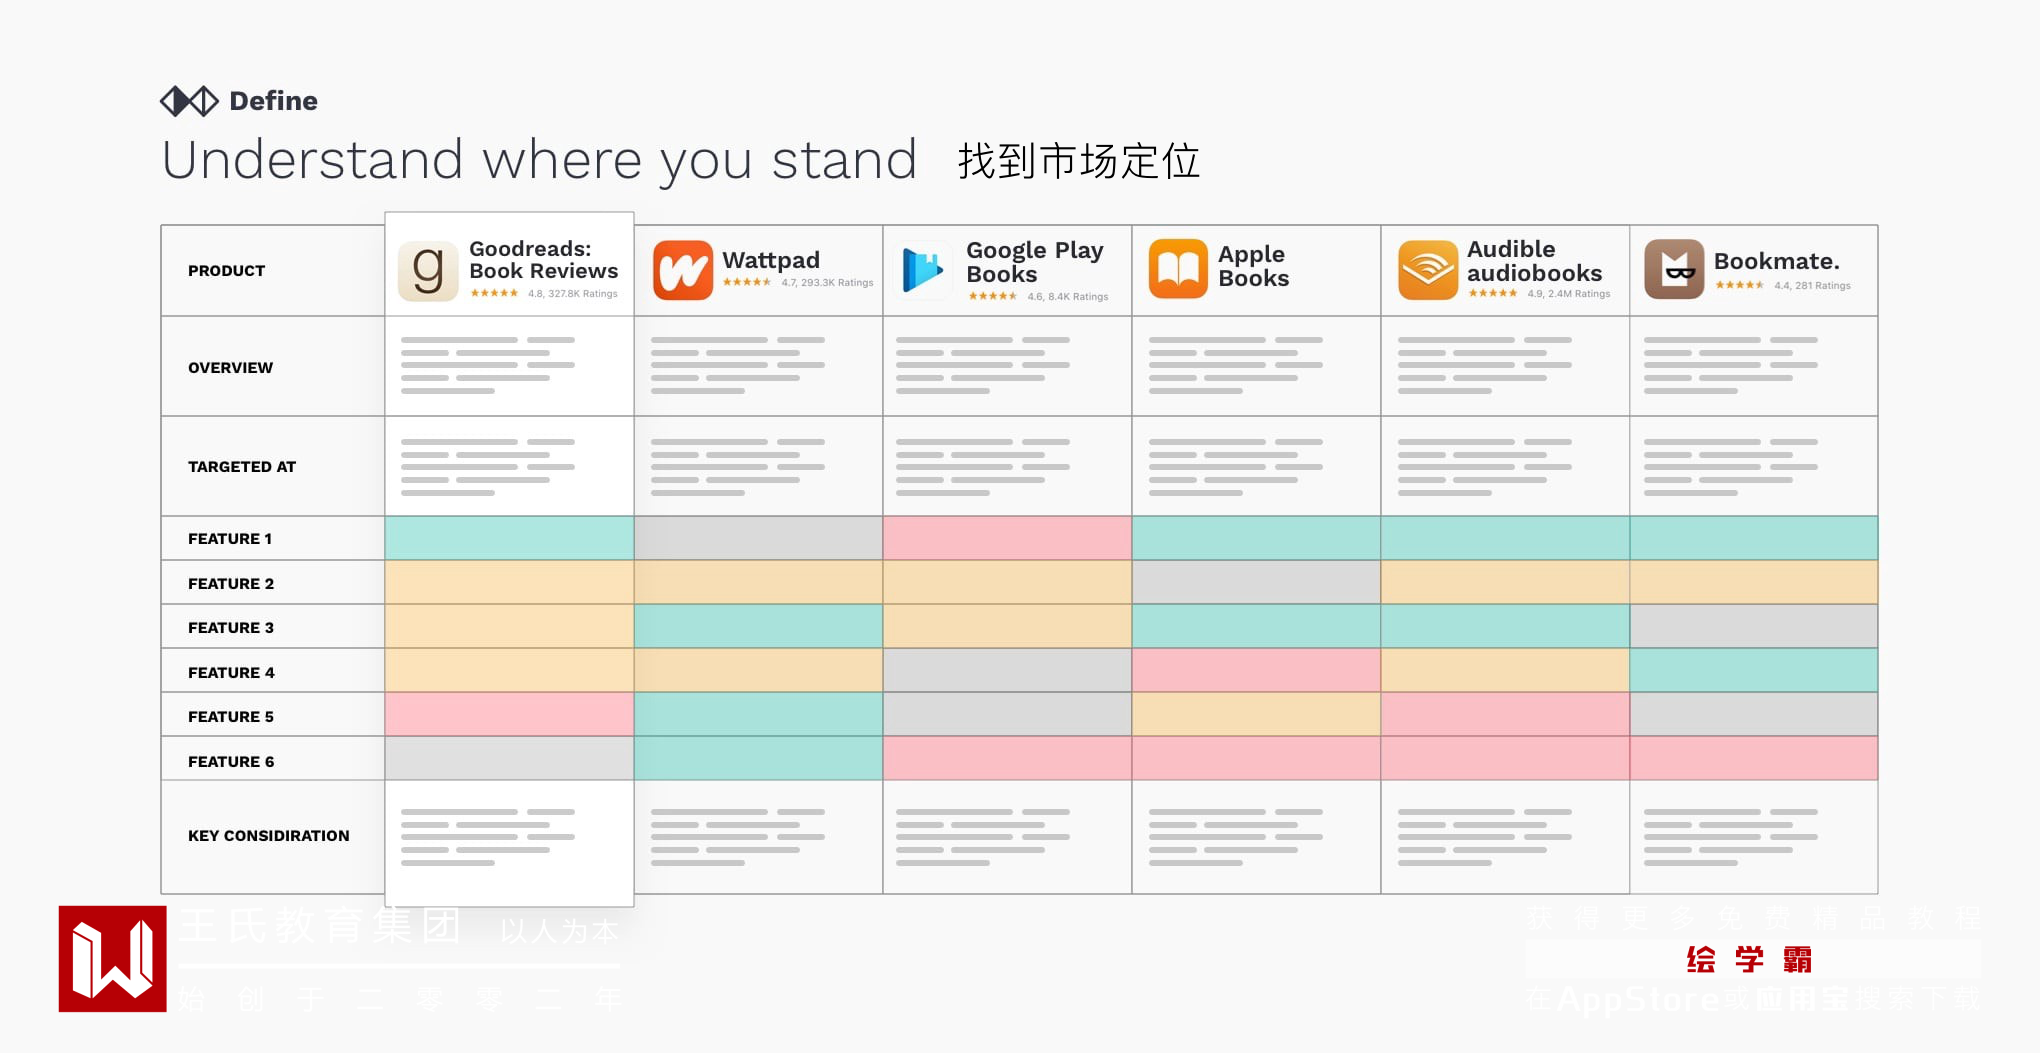2040x1053 pixels.
Task: Click the "Apple Books" product name
Action: click(1254, 266)
